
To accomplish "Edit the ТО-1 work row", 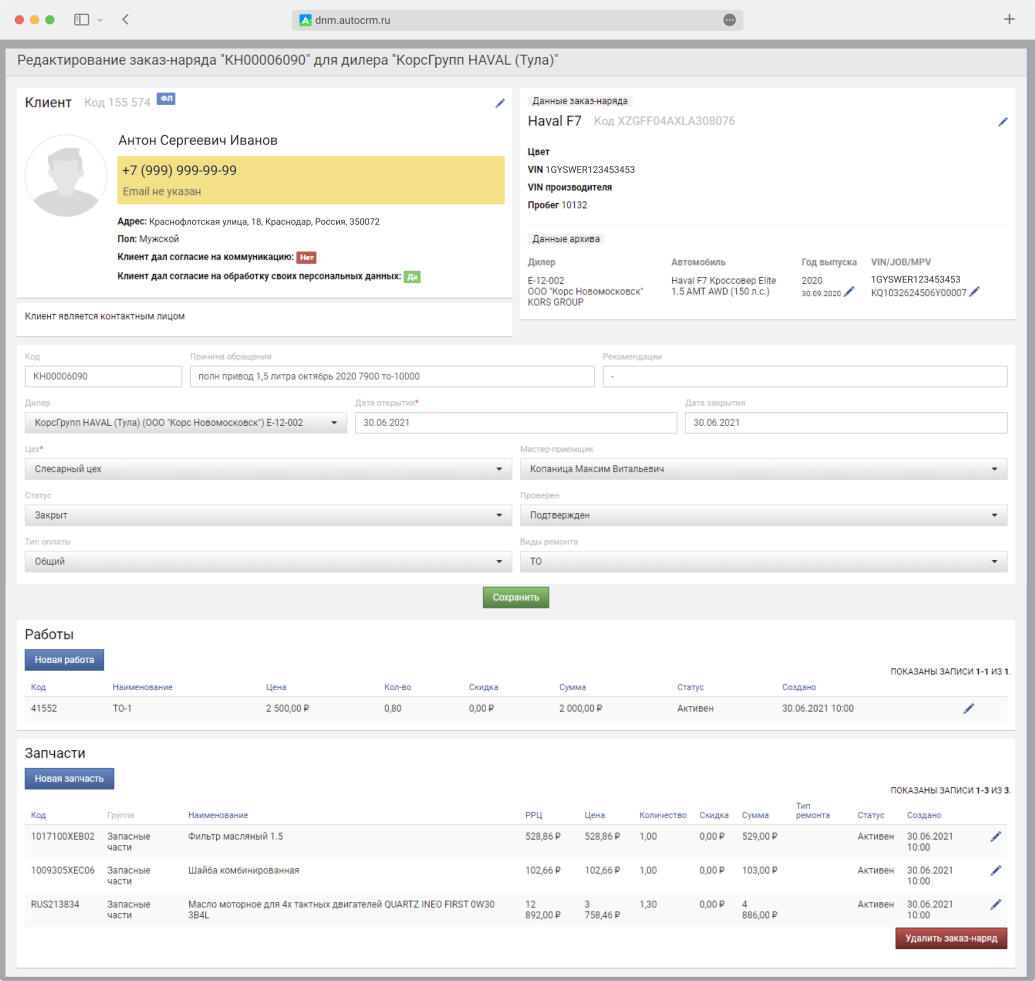I will coord(968,708).
